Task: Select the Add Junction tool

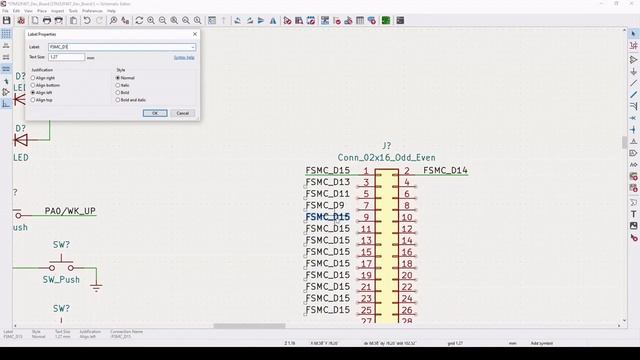Action: pyautogui.click(x=633, y=130)
